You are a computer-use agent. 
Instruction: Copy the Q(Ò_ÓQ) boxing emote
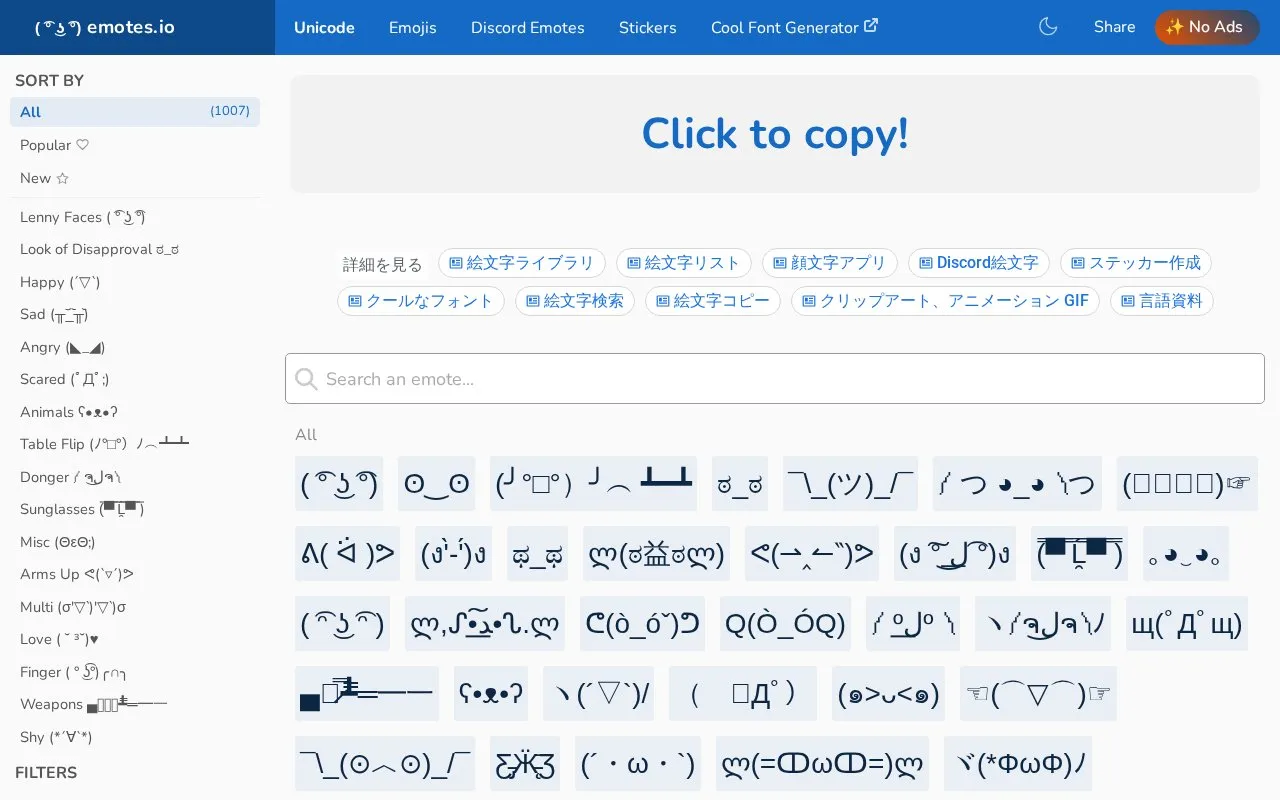tap(785, 624)
